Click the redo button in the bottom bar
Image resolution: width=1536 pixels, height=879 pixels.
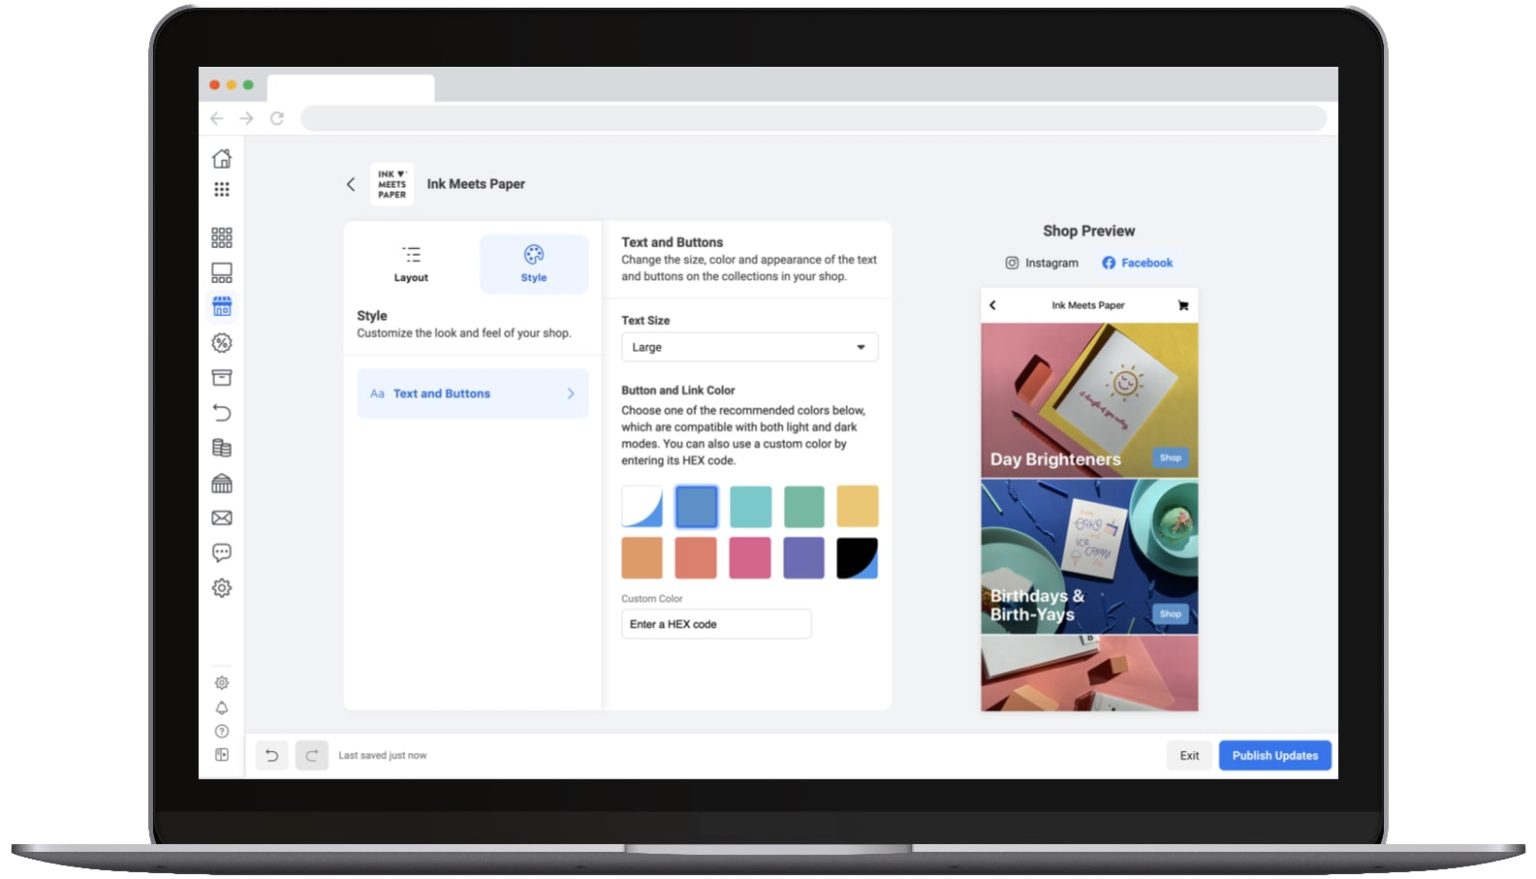312,756
